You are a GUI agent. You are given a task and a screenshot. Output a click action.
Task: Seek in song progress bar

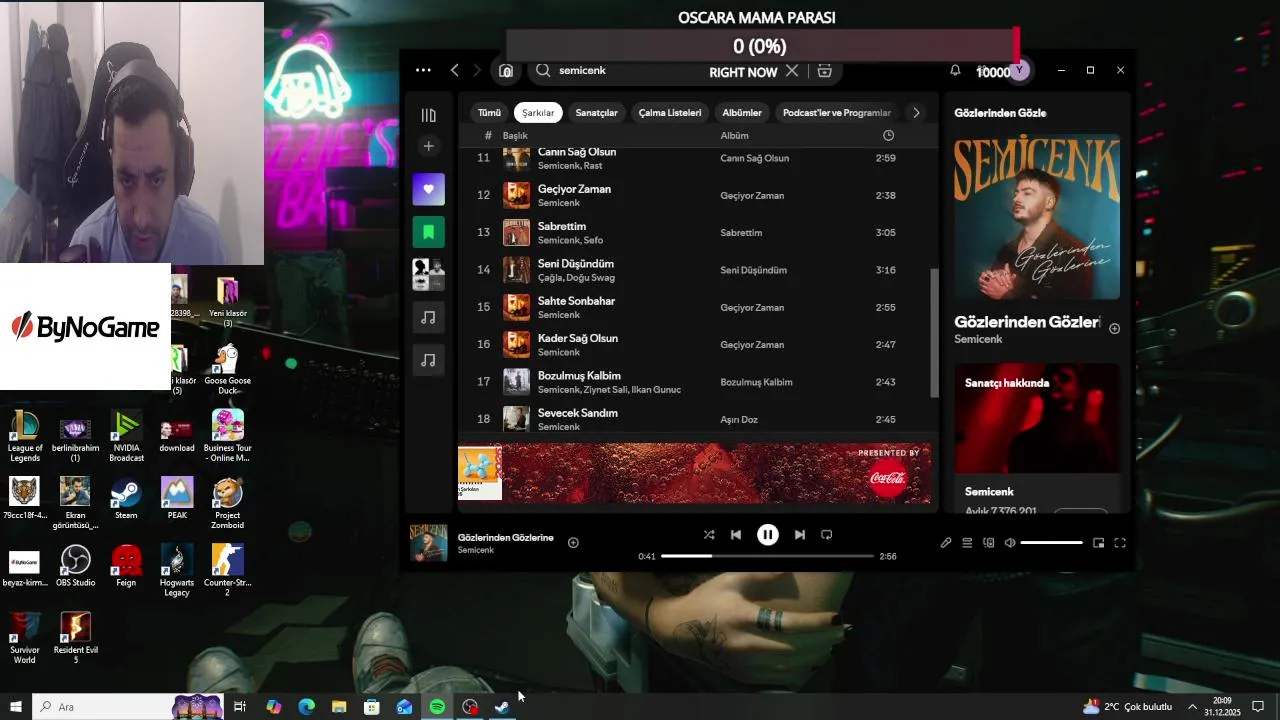(x=767, y=556)
